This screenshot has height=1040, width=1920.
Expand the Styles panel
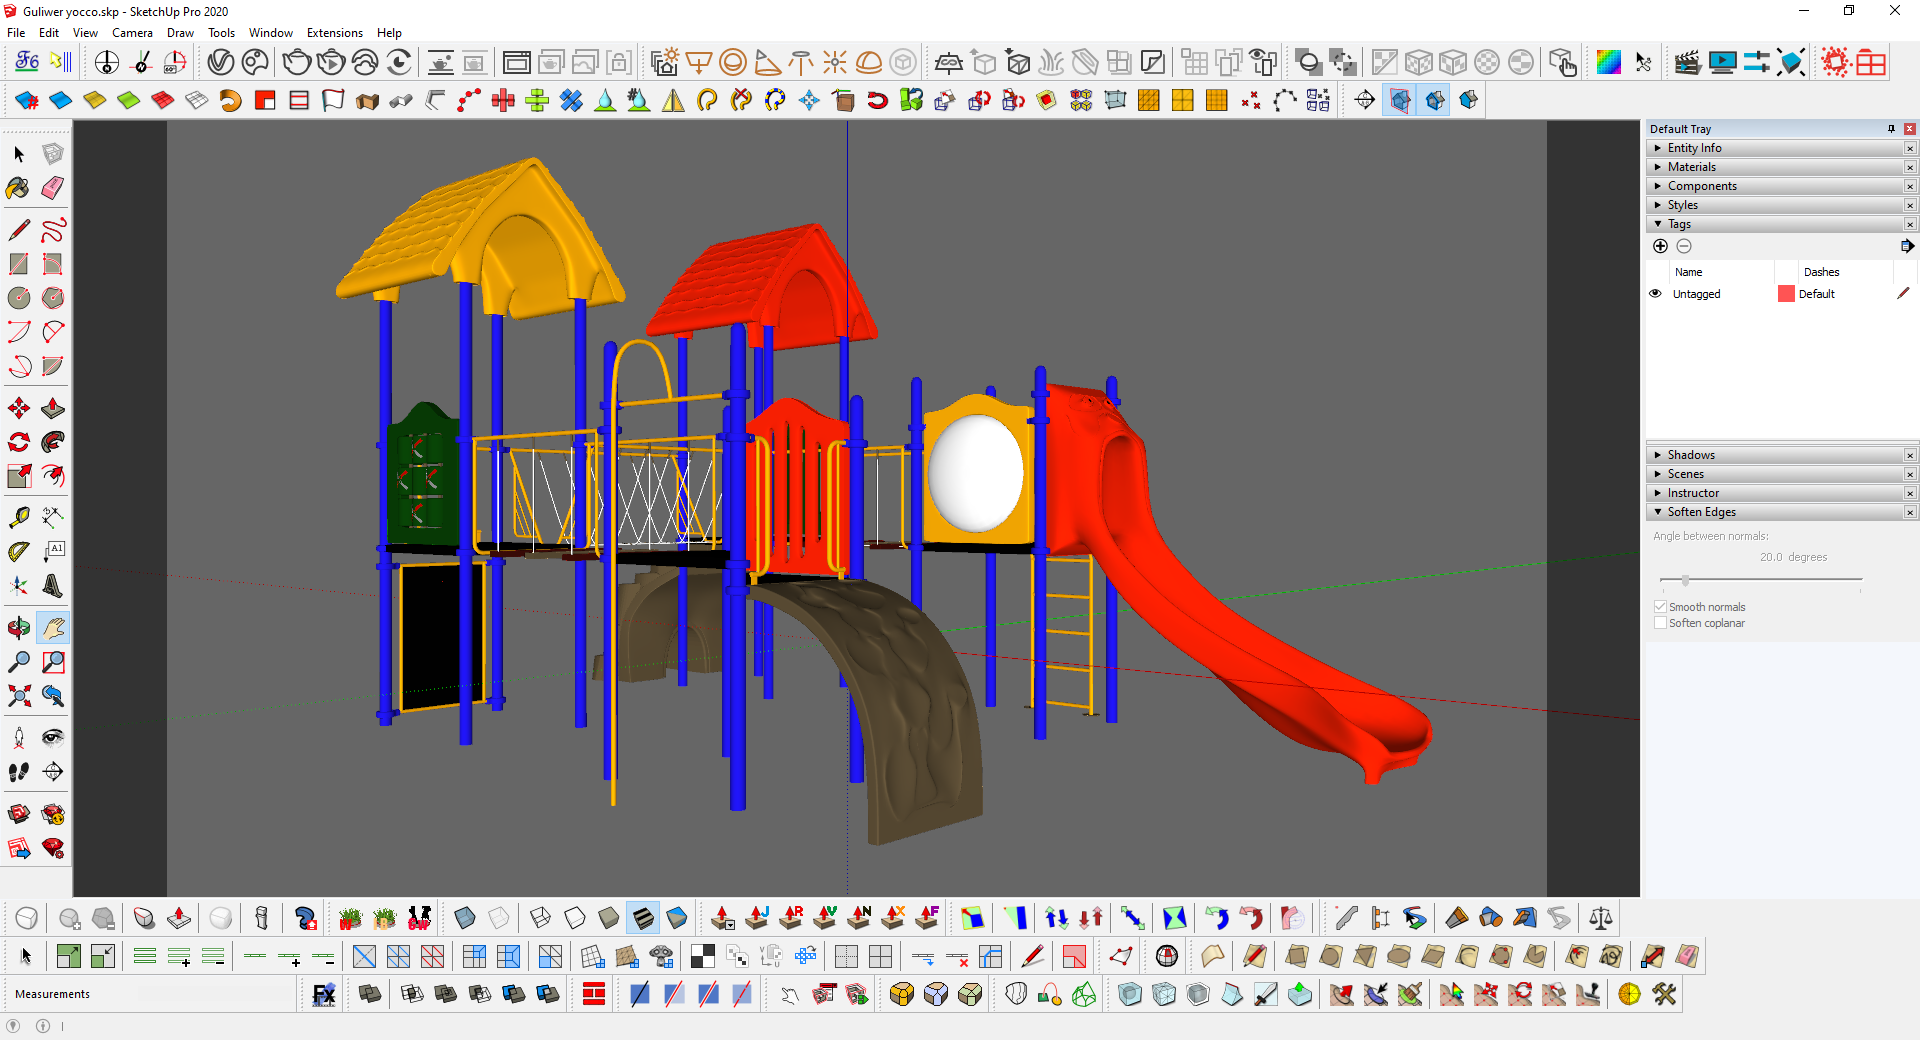tap(1776, 205)
